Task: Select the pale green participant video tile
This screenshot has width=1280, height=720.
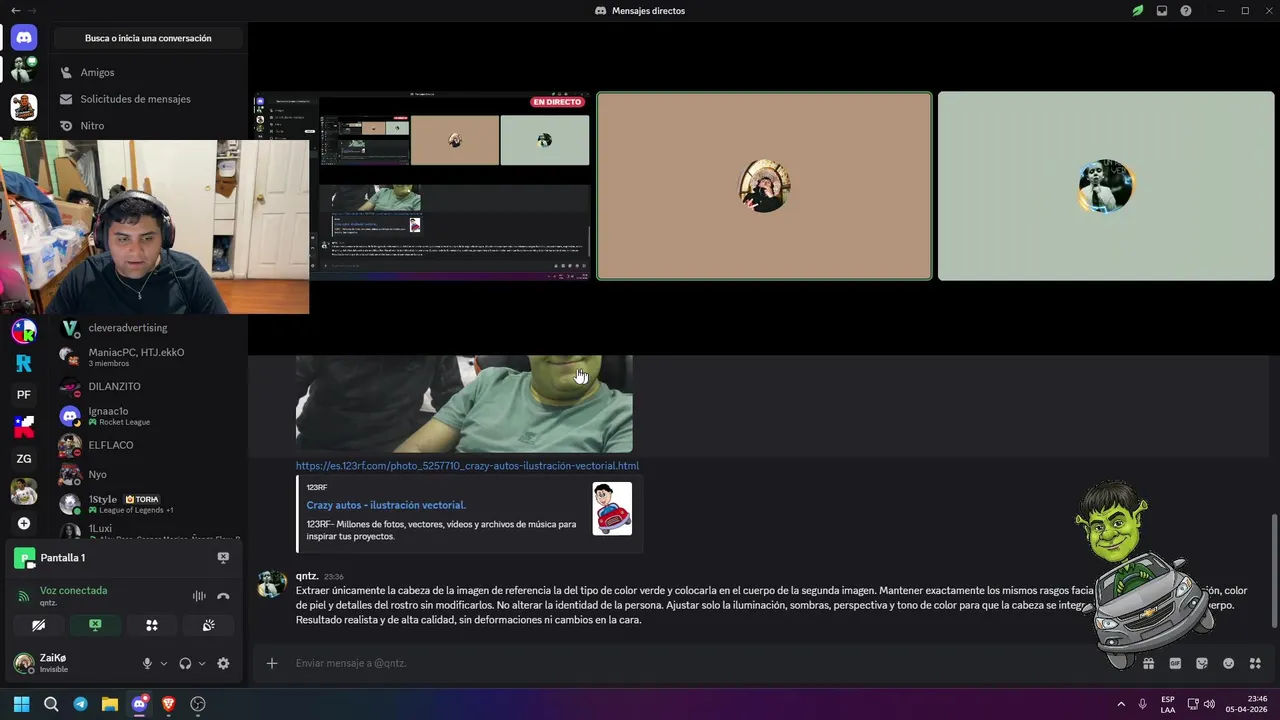Action: 1106,186
